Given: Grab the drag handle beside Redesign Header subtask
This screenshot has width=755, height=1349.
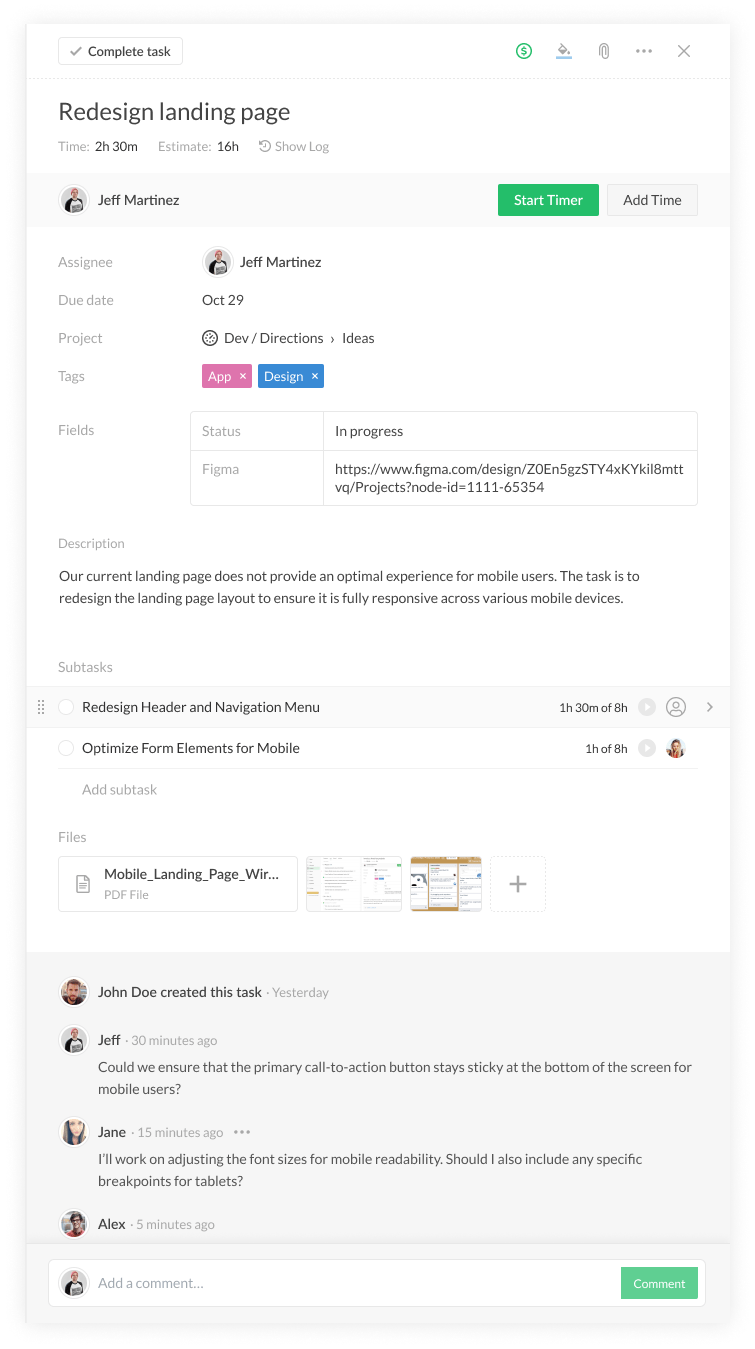Looking at the screenshot, I should [41, 707].
